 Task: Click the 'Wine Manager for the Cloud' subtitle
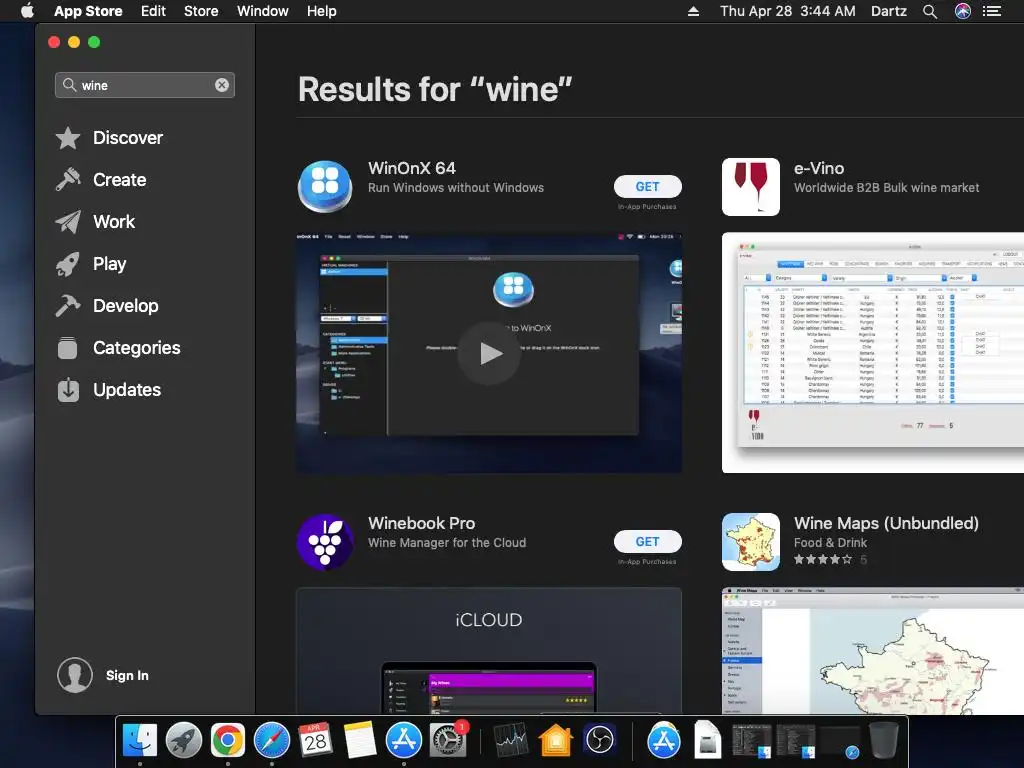447,543
